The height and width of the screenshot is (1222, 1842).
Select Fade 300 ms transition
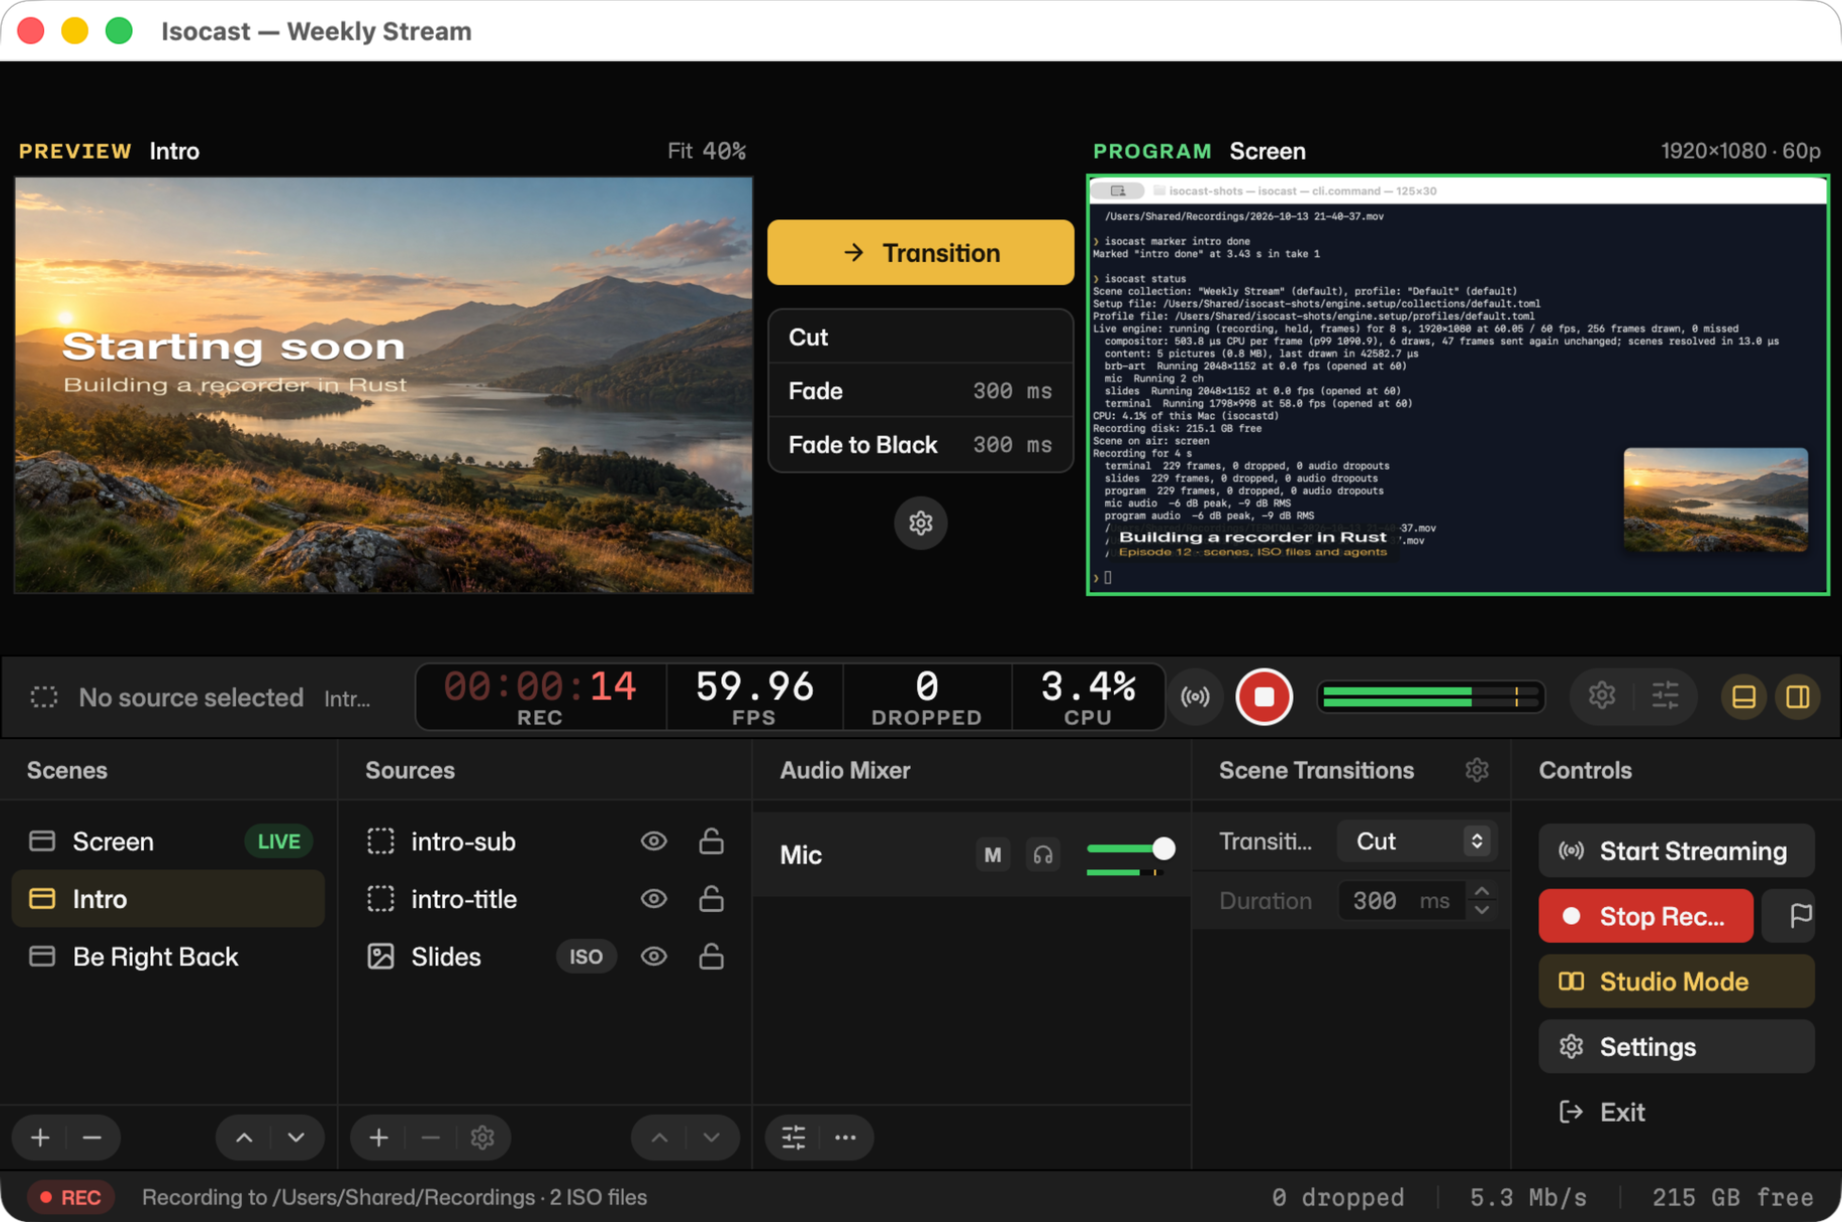[x=920, y=391]
